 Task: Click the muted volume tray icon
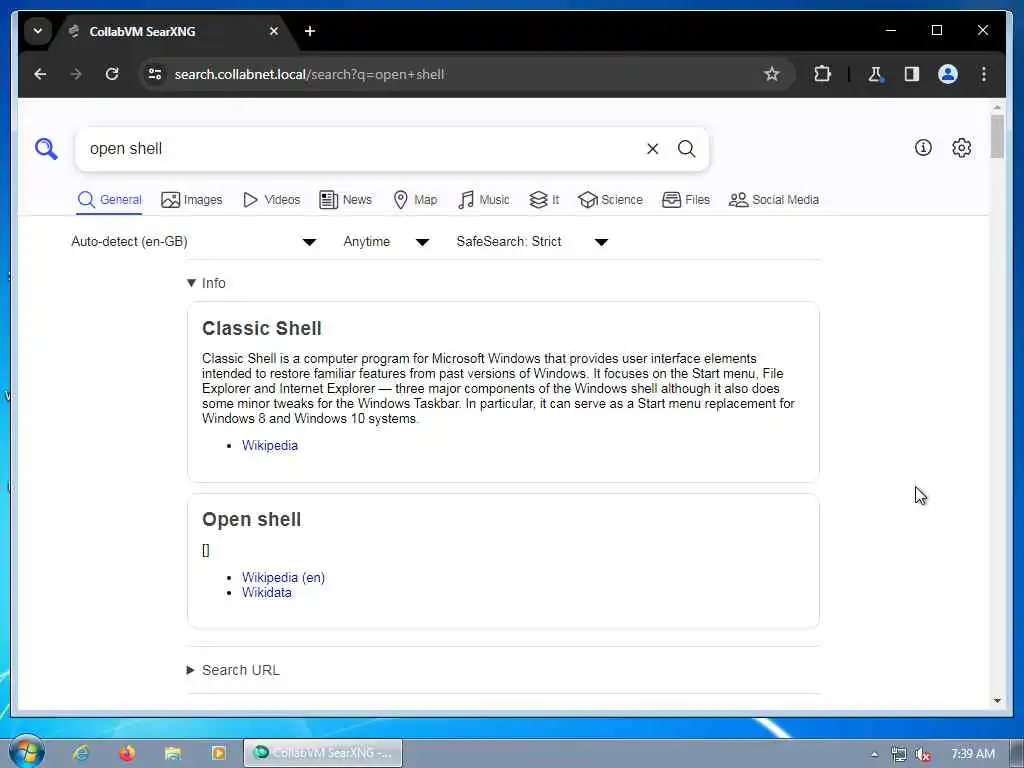click(922, 754)
